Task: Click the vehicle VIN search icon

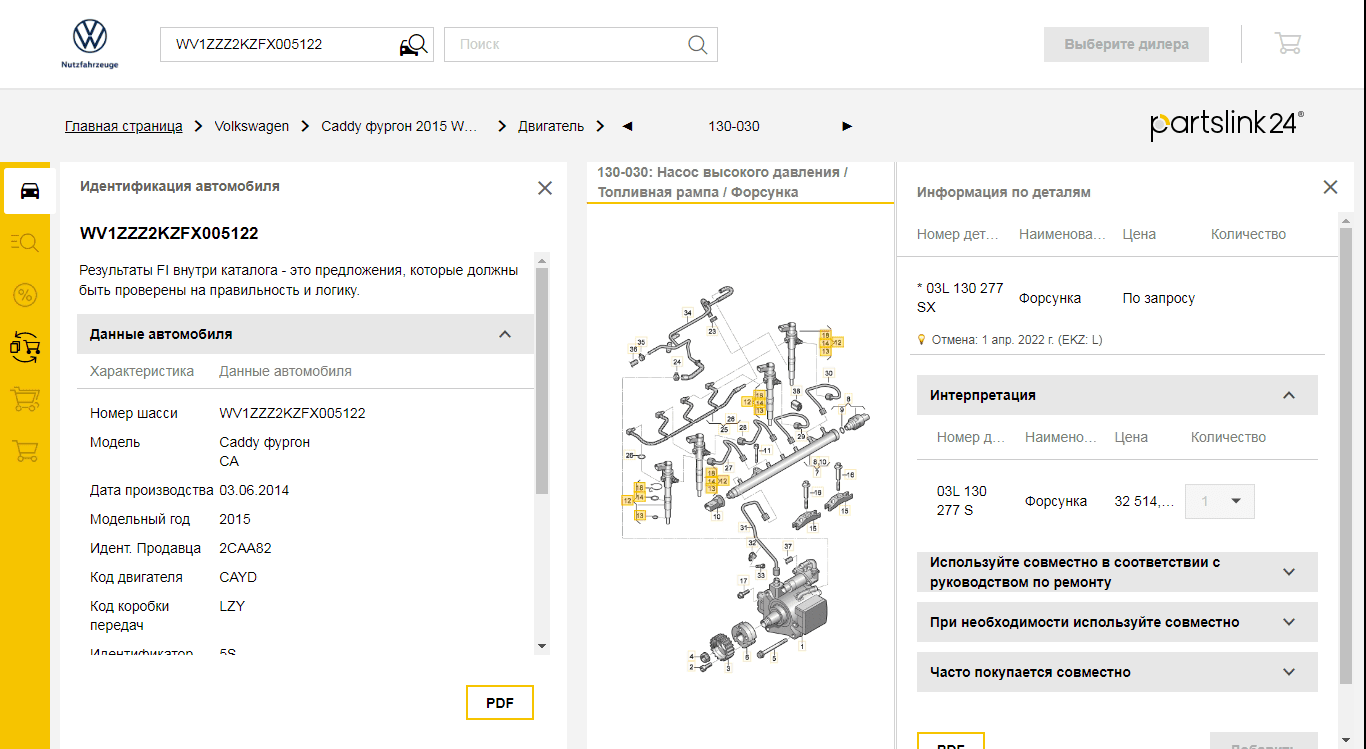Action: pos(413,45)
